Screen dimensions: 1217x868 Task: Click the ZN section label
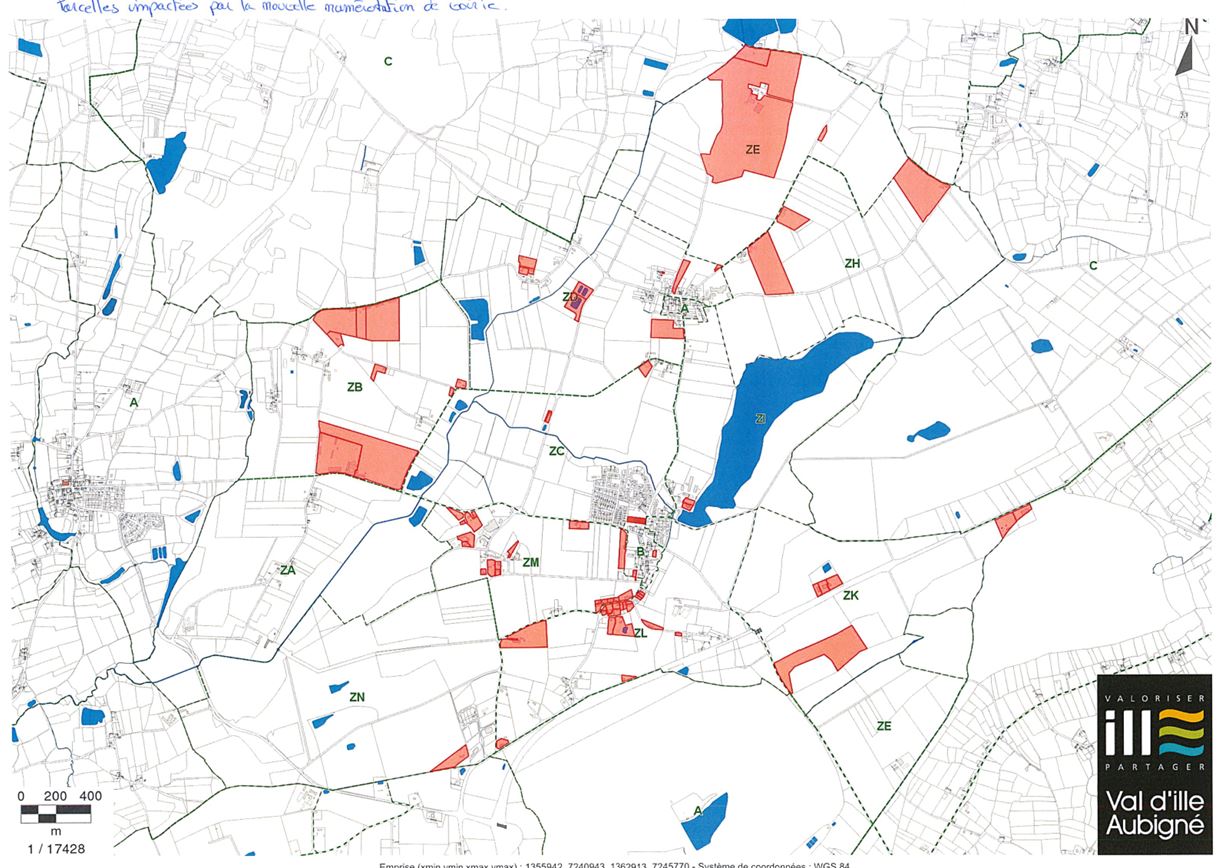point(357,696)
